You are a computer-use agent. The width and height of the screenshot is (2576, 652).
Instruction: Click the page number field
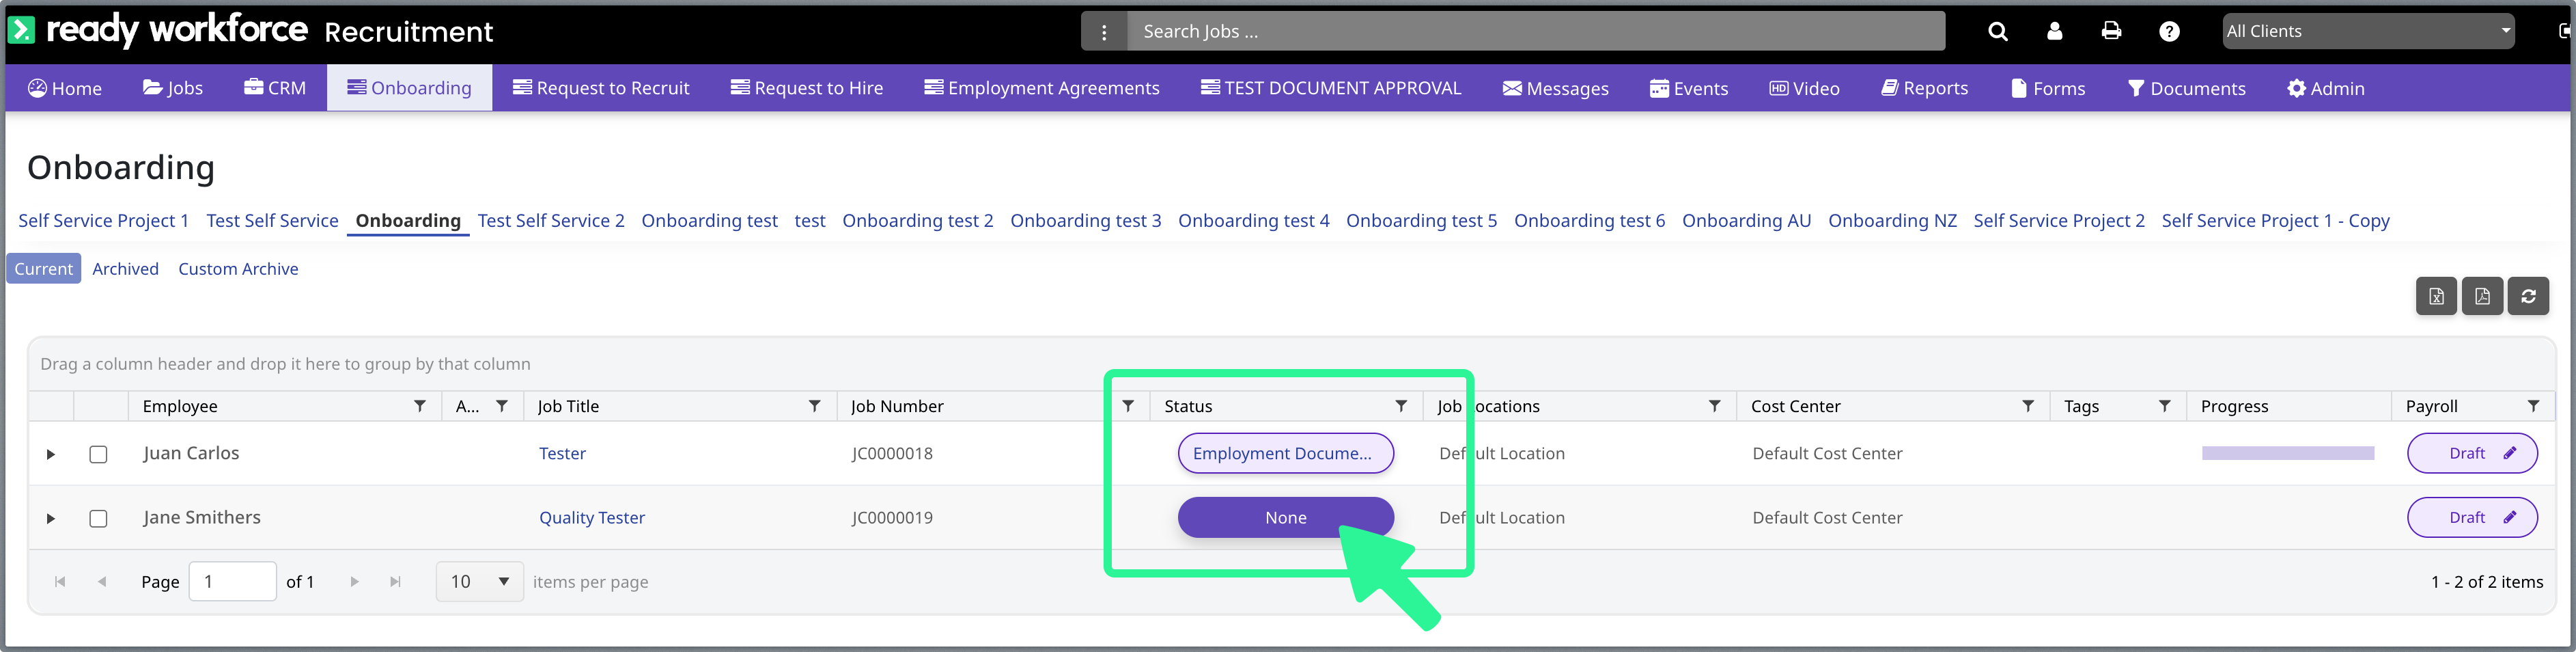[x=233, y=582]
